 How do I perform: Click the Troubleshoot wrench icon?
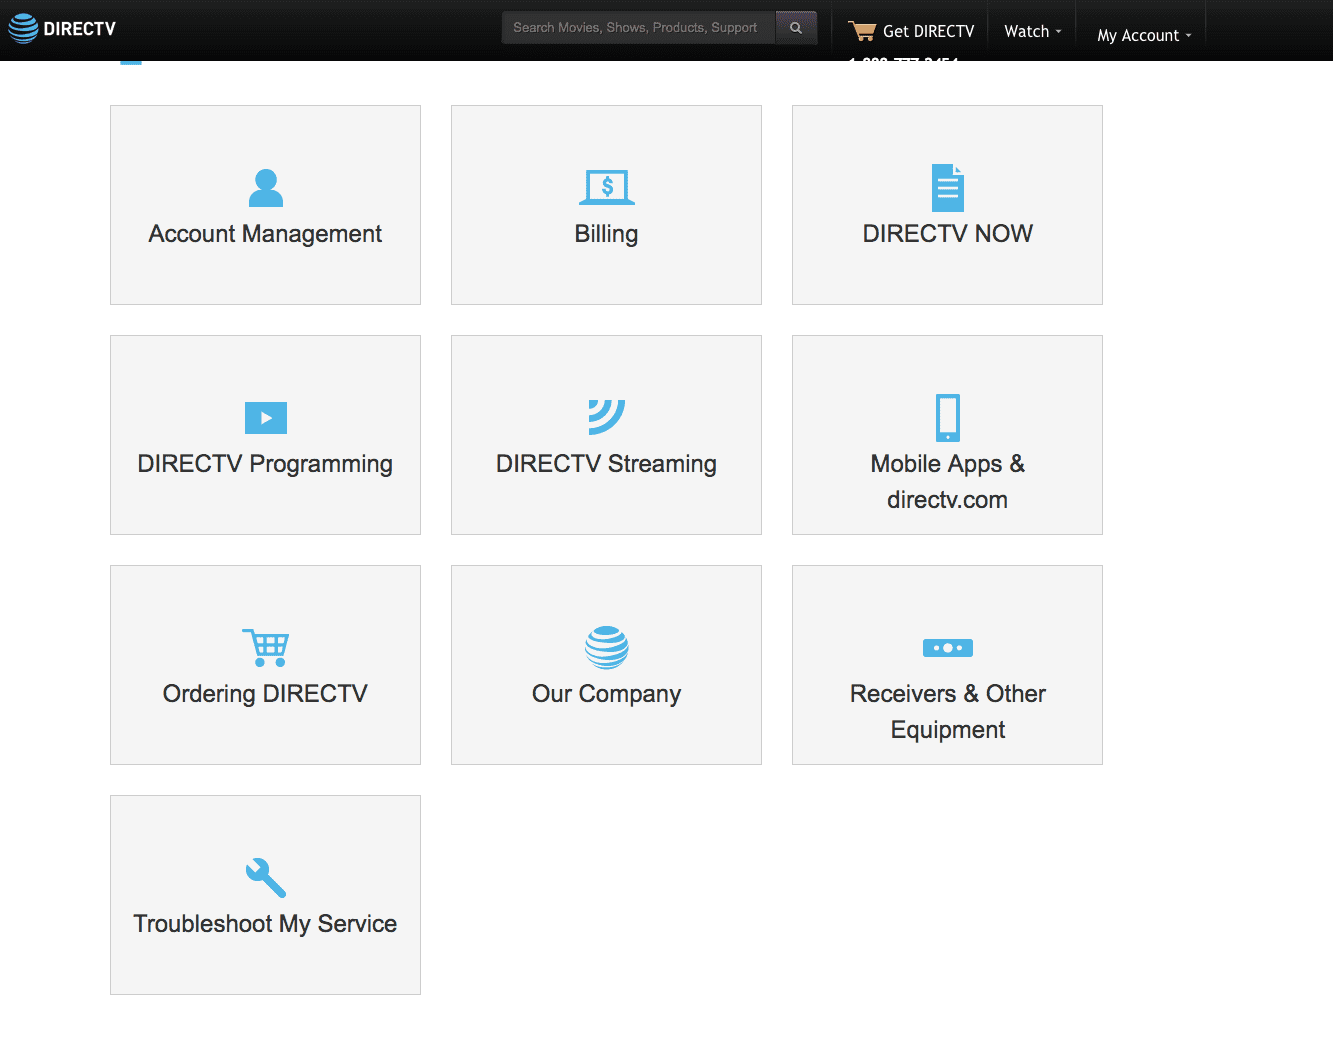265,878
